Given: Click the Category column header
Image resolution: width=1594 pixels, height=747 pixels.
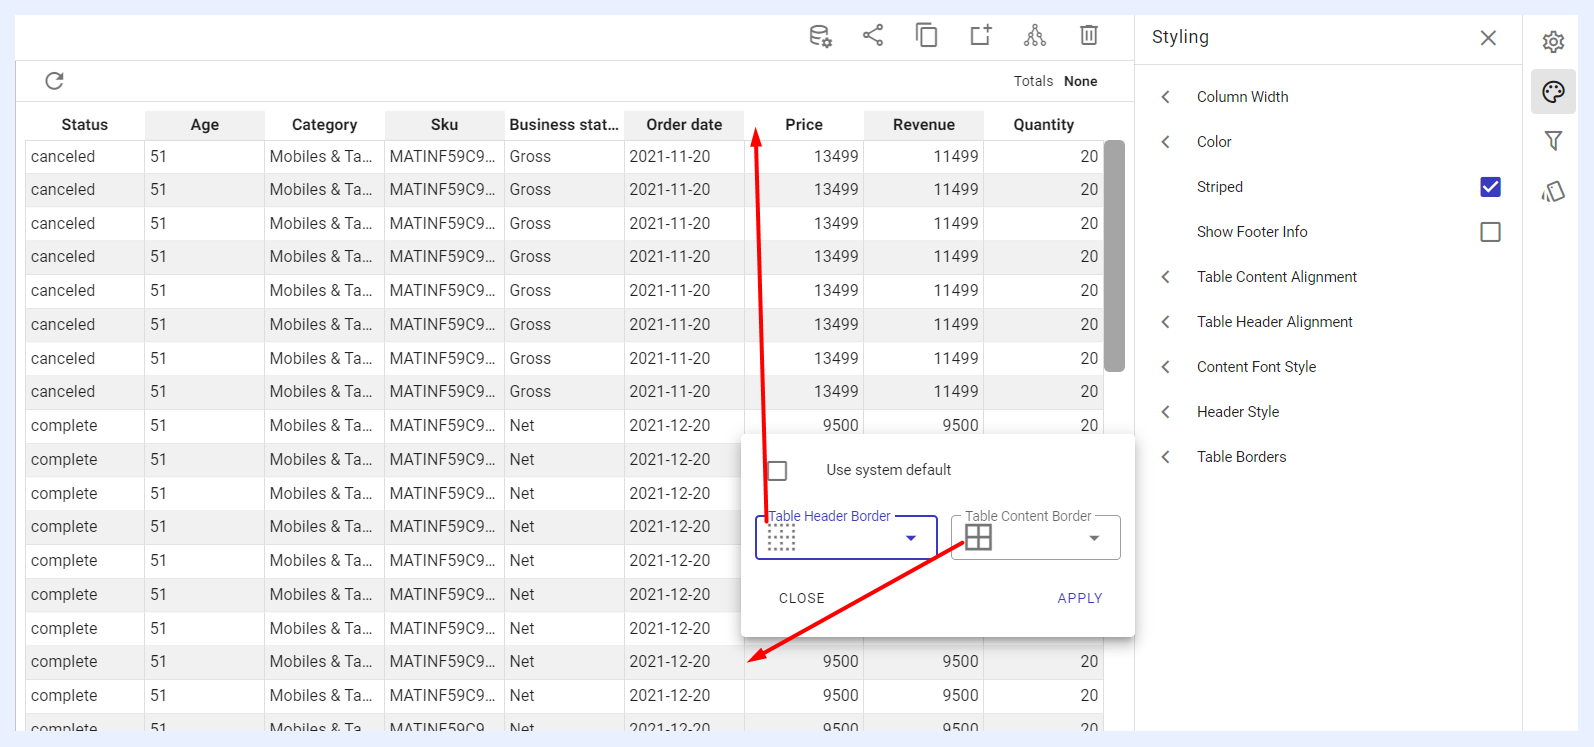Looking at the screenshot, I should click(325, 125).
